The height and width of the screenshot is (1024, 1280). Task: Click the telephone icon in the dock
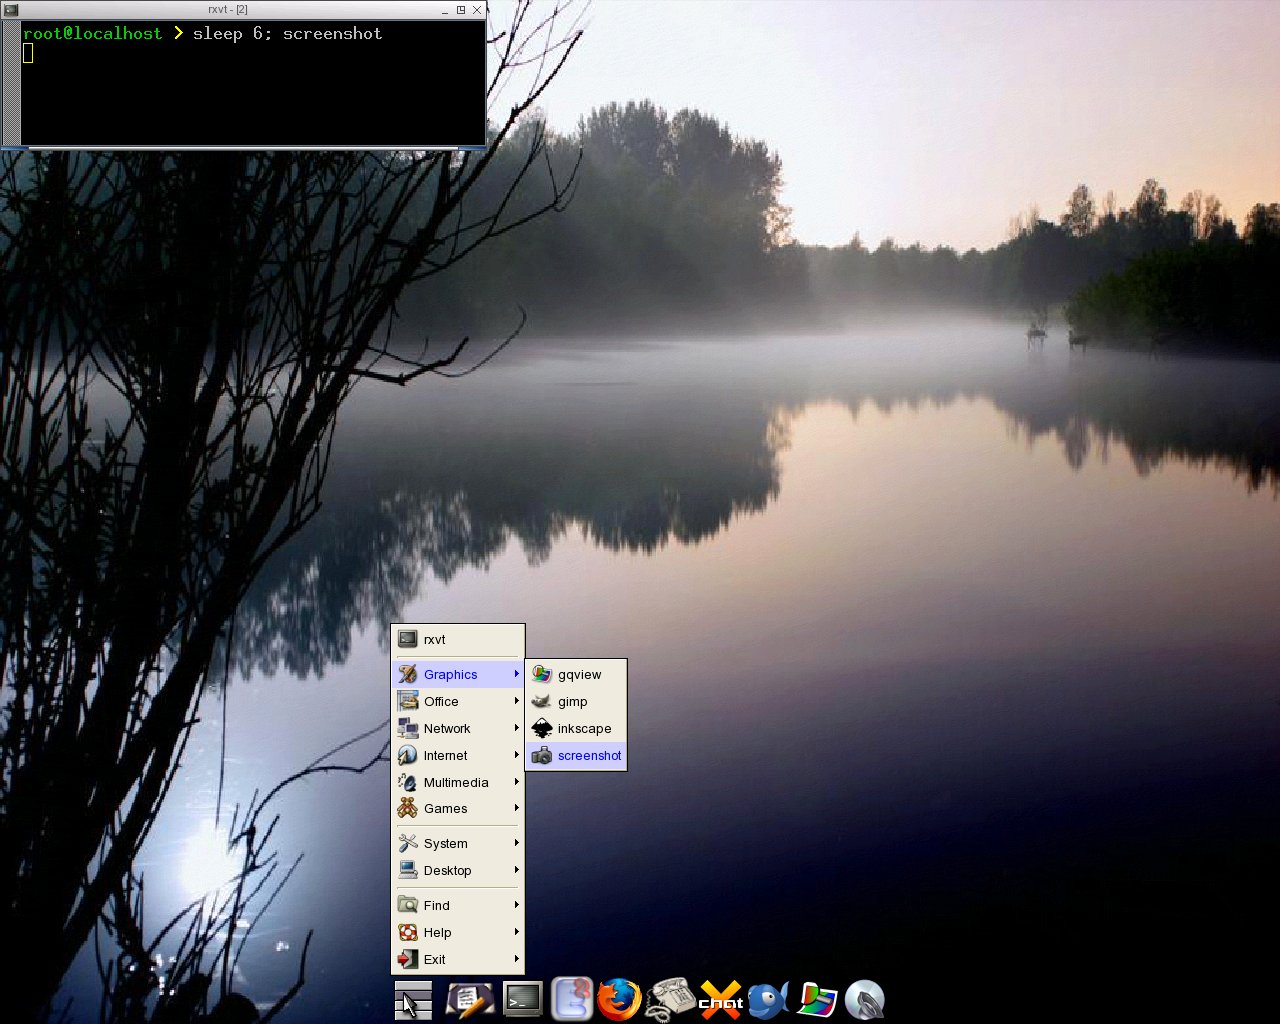[x=670, y=999]
